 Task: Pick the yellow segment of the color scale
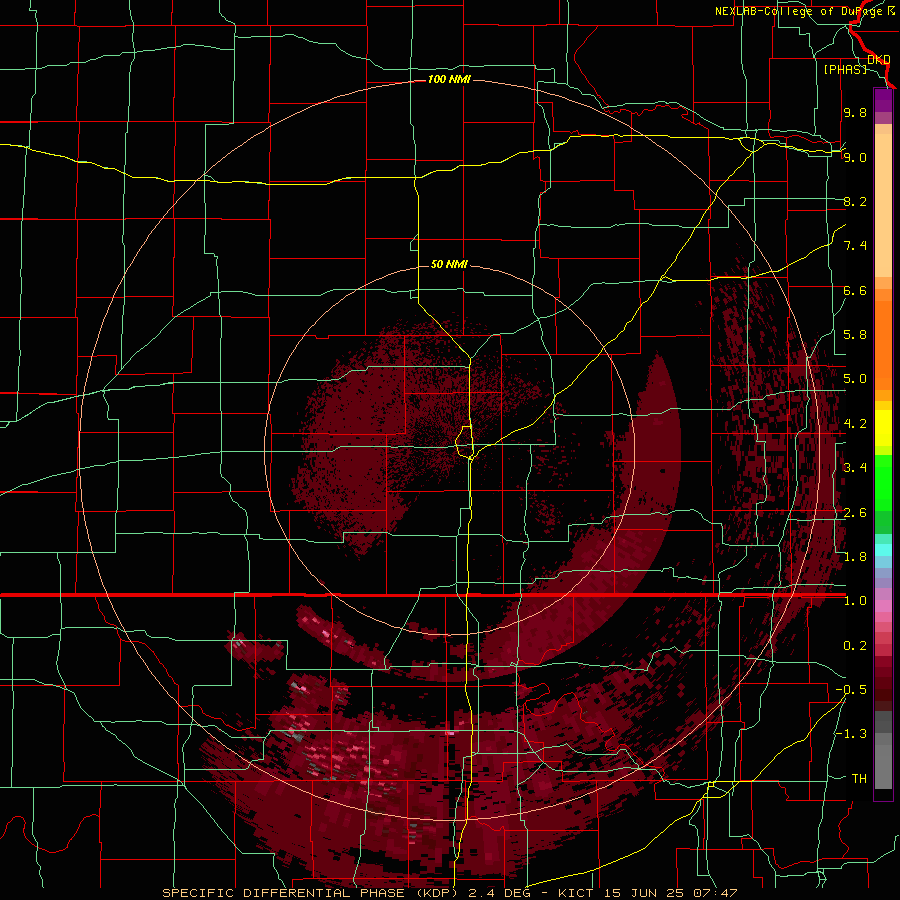point(883,428)
